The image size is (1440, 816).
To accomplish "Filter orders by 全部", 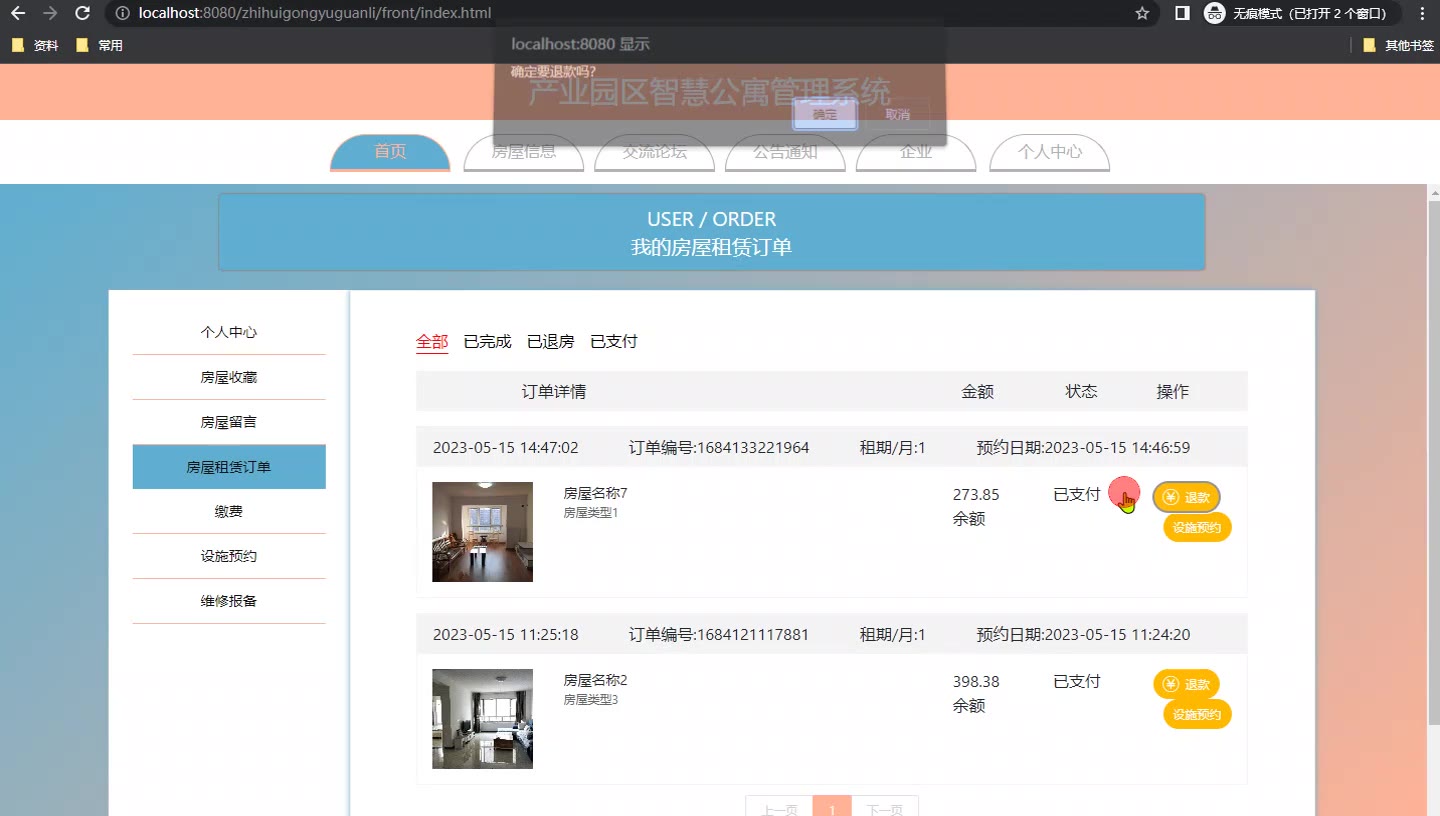I will [x=432, y=342].
